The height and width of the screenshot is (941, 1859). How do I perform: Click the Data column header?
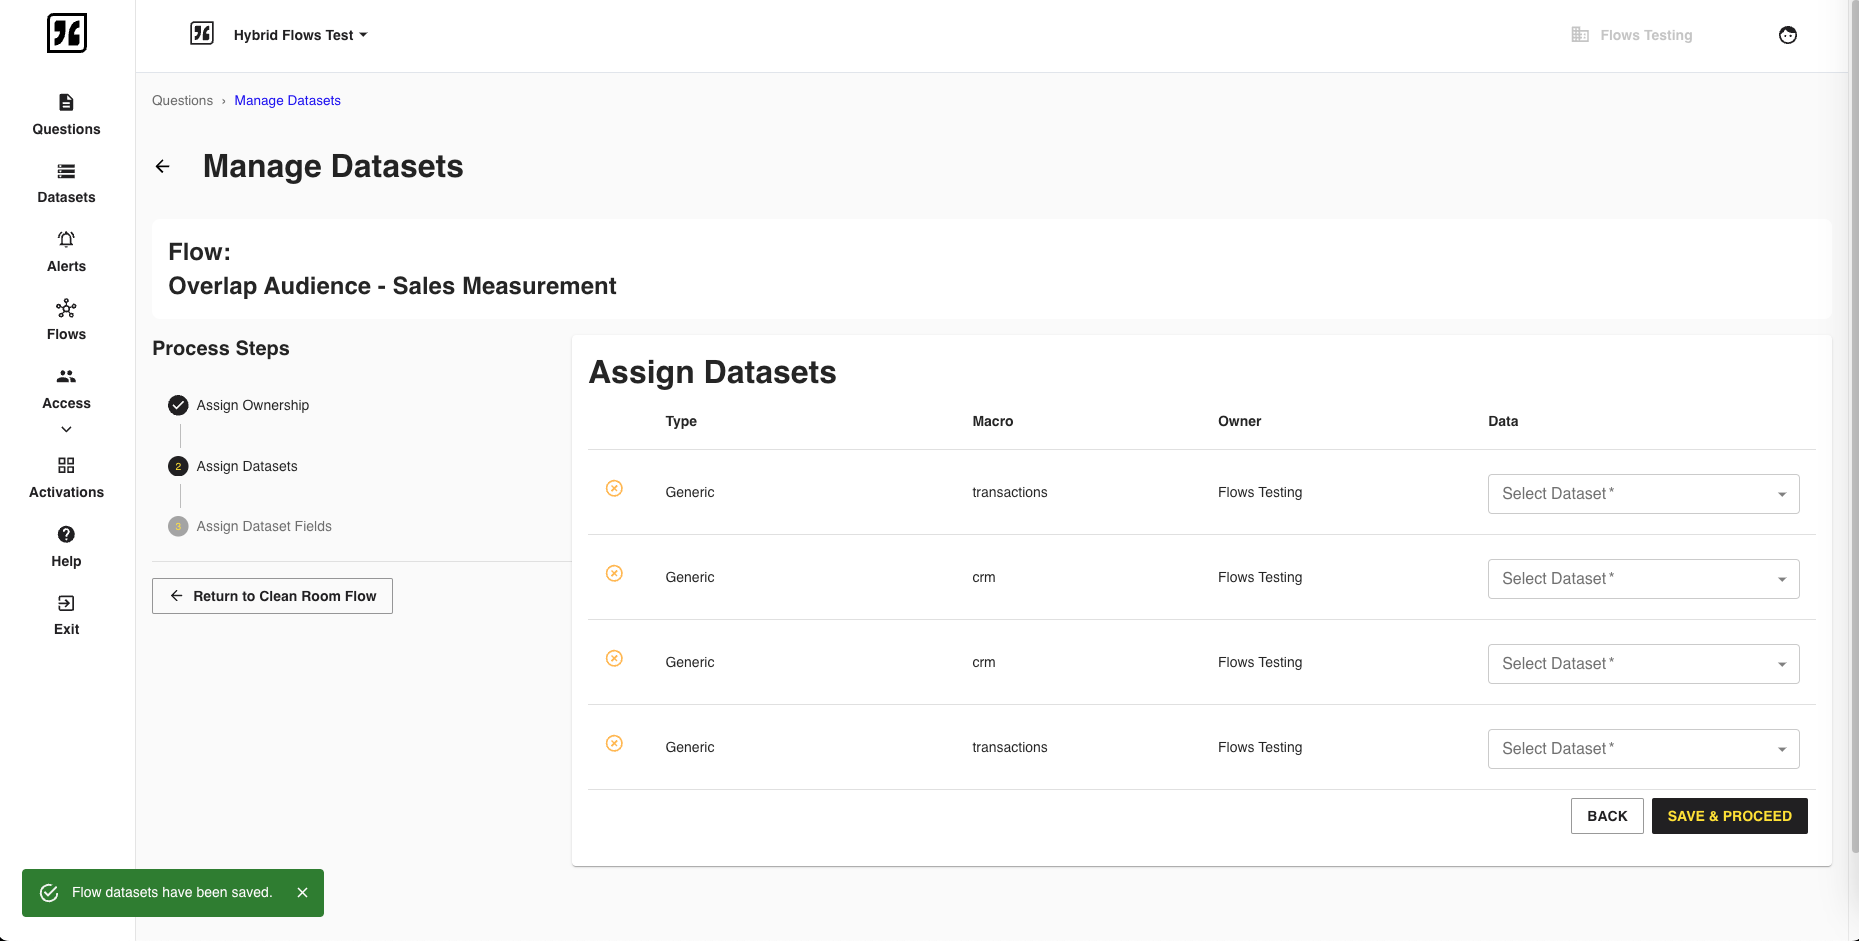[1503, 421]
